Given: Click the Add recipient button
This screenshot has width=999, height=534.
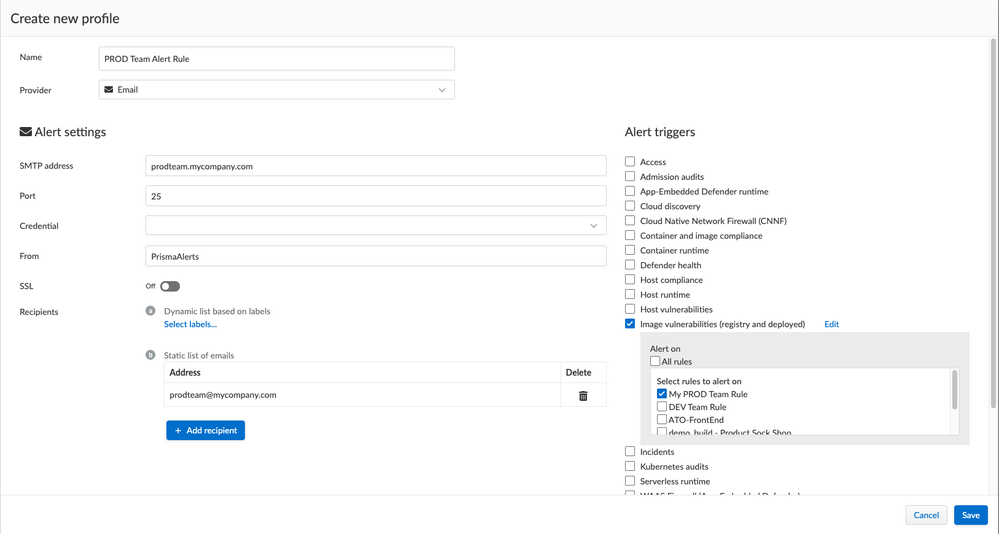Looking at the screenshot, I should tap(205, 430).
